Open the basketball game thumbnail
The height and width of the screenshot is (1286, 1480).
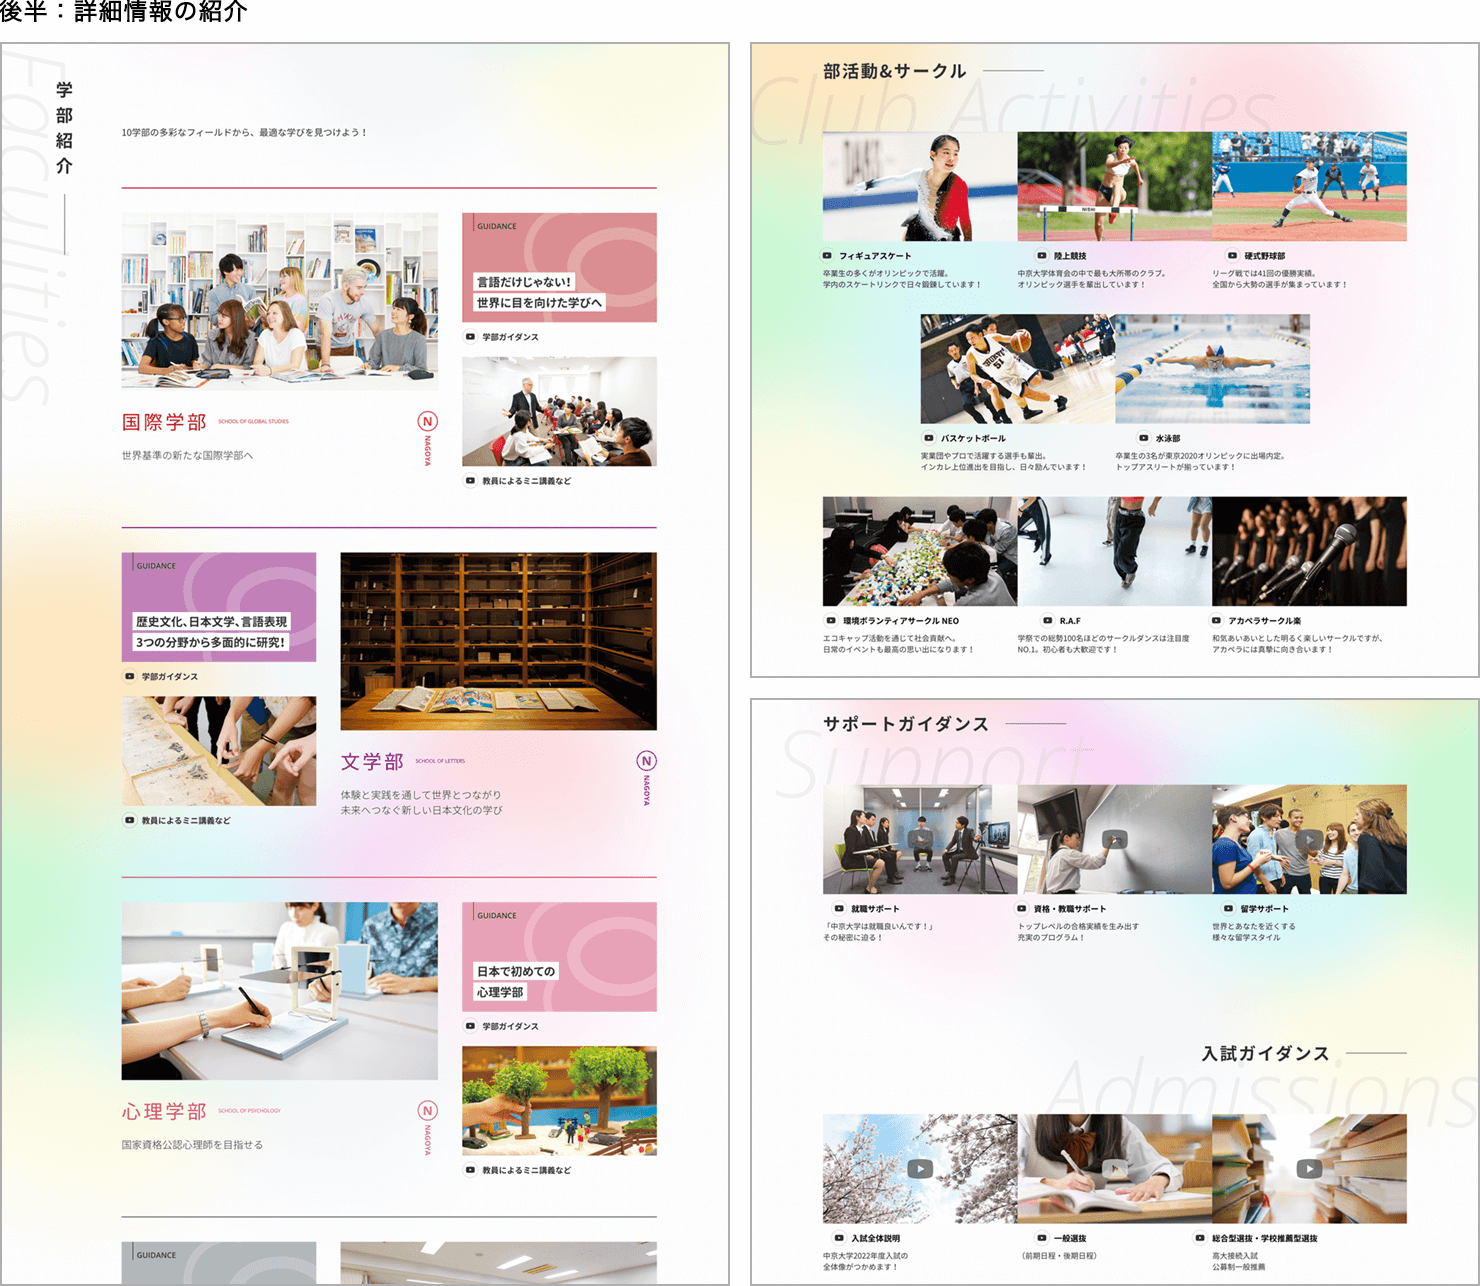pyautogui.click(x=1018, y=369)
